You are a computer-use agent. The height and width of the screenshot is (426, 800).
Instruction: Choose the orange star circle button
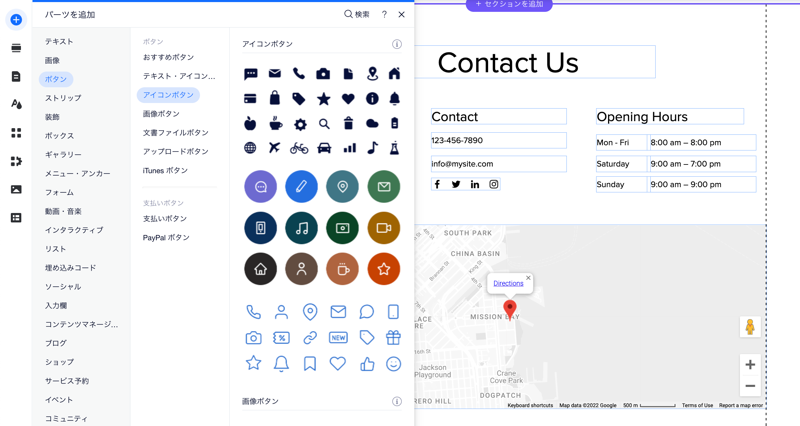pos(384,269)
